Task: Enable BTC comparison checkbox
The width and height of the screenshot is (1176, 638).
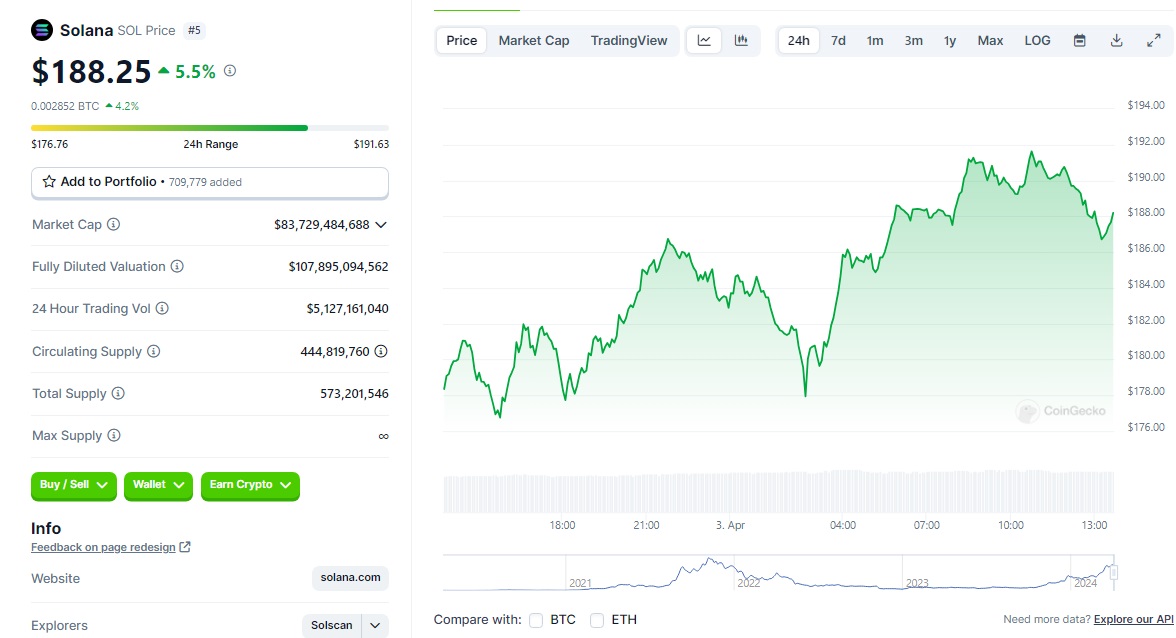Action: pyautogui.click(x=536, y=620)
